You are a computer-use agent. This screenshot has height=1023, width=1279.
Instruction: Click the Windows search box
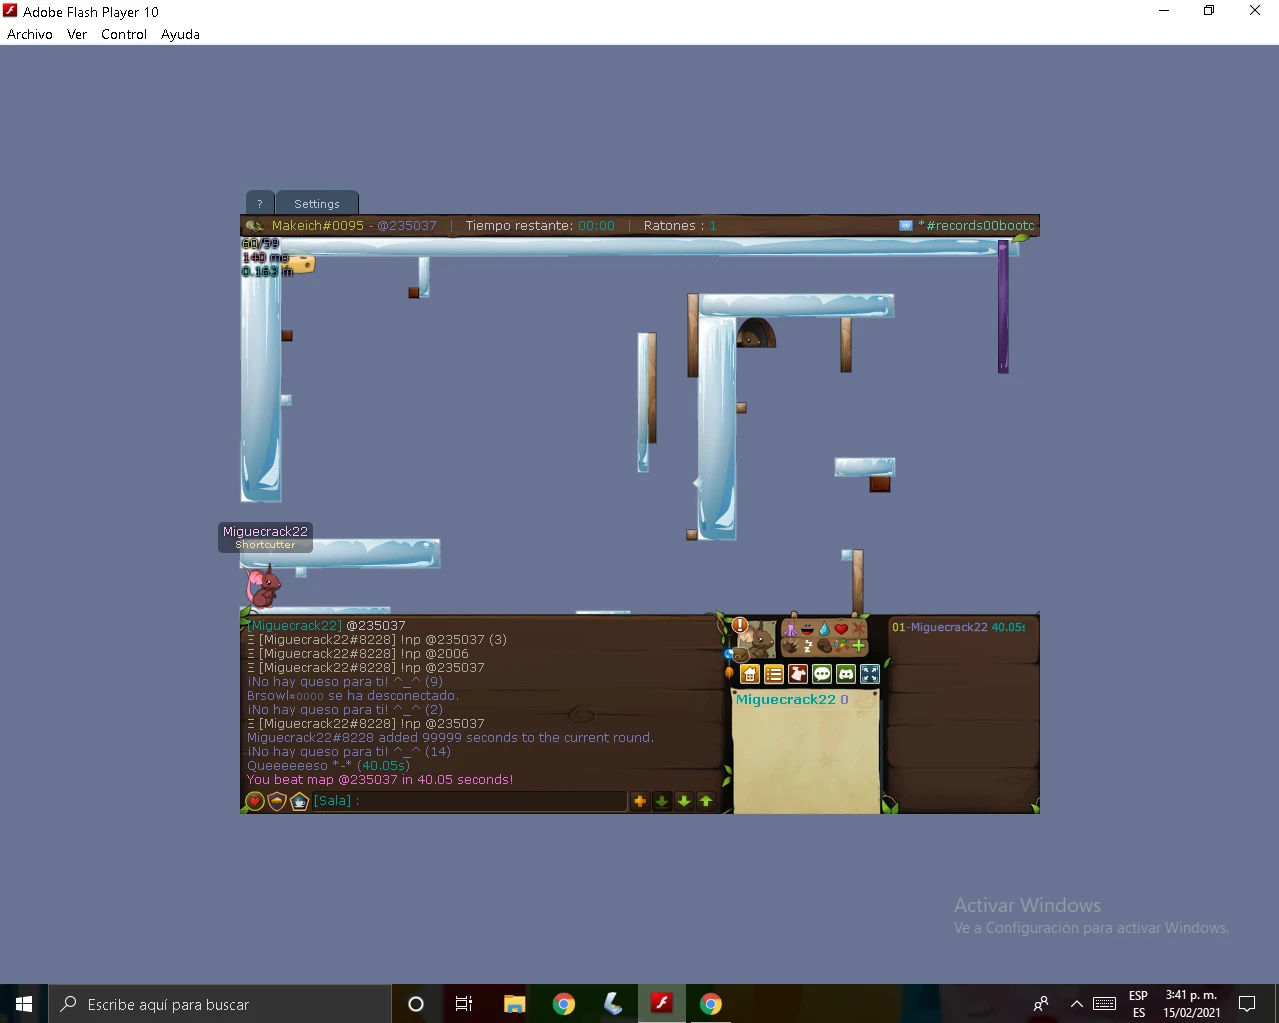tap(220, 1004)
